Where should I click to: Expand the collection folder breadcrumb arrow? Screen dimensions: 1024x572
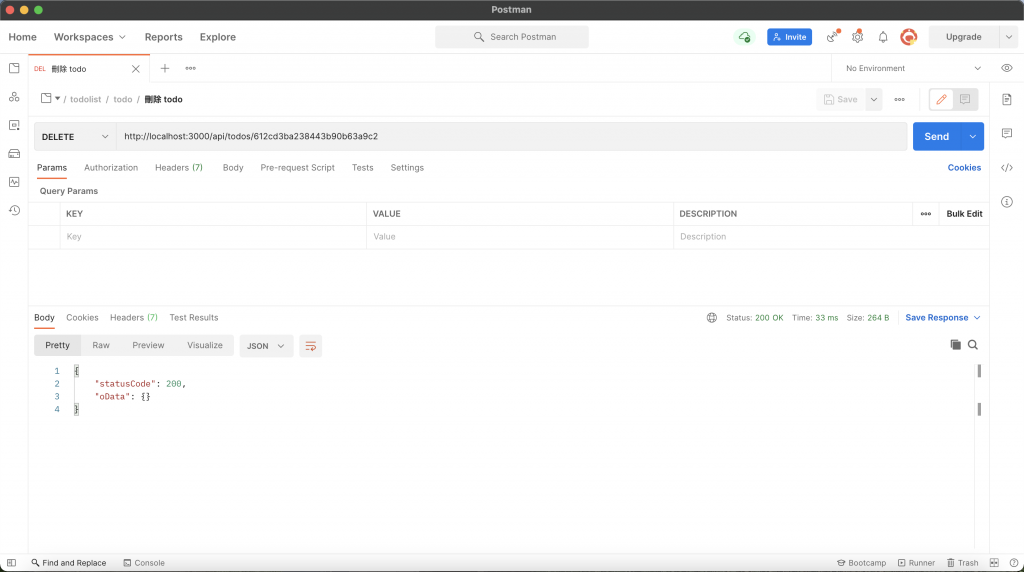[57, 99]
